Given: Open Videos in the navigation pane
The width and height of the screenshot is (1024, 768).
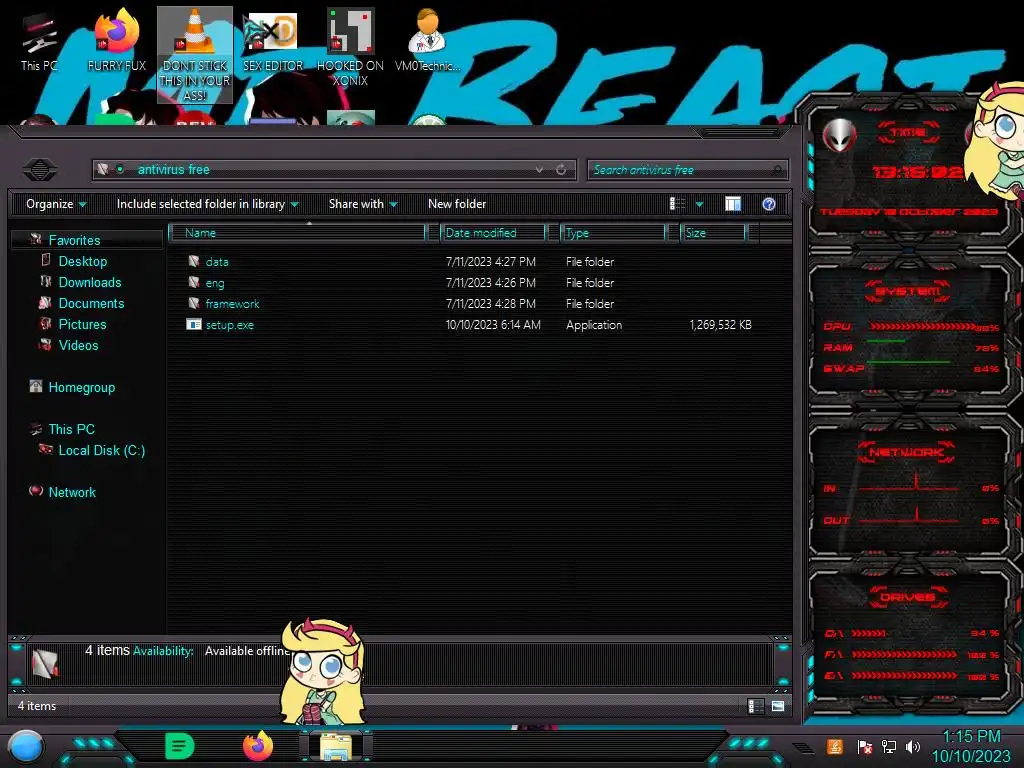Looking at the screenshot, I should click(78, 345).
